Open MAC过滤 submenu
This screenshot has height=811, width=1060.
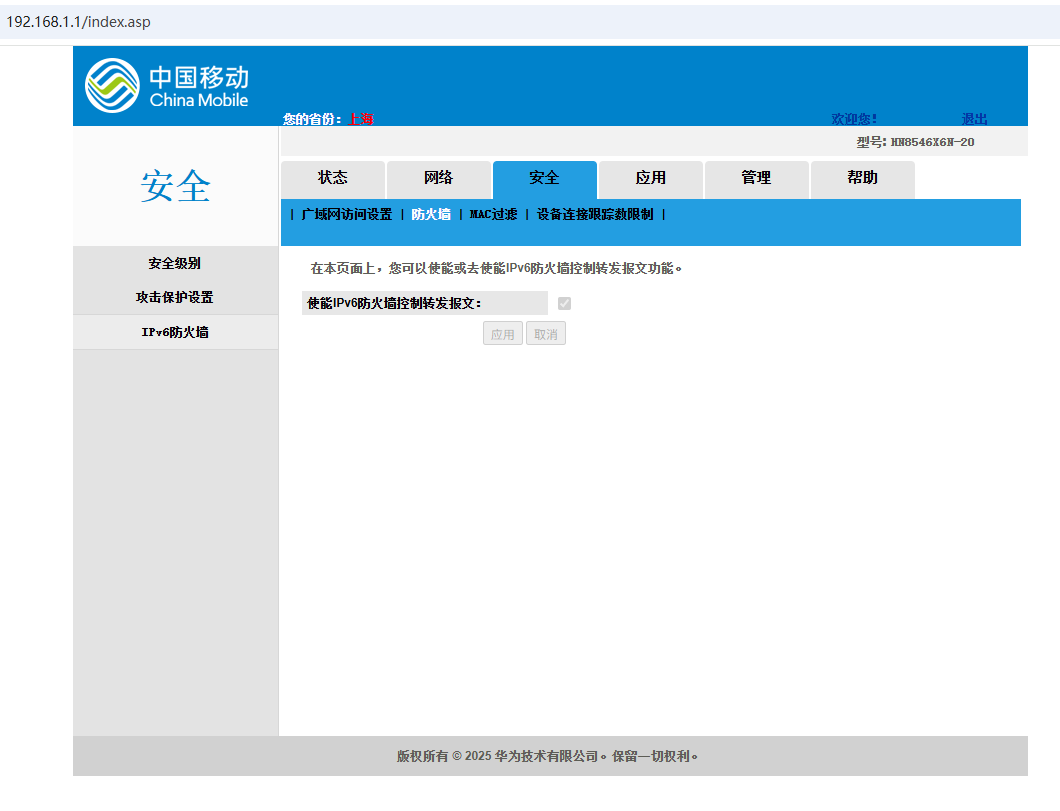(x=493, y=214)
